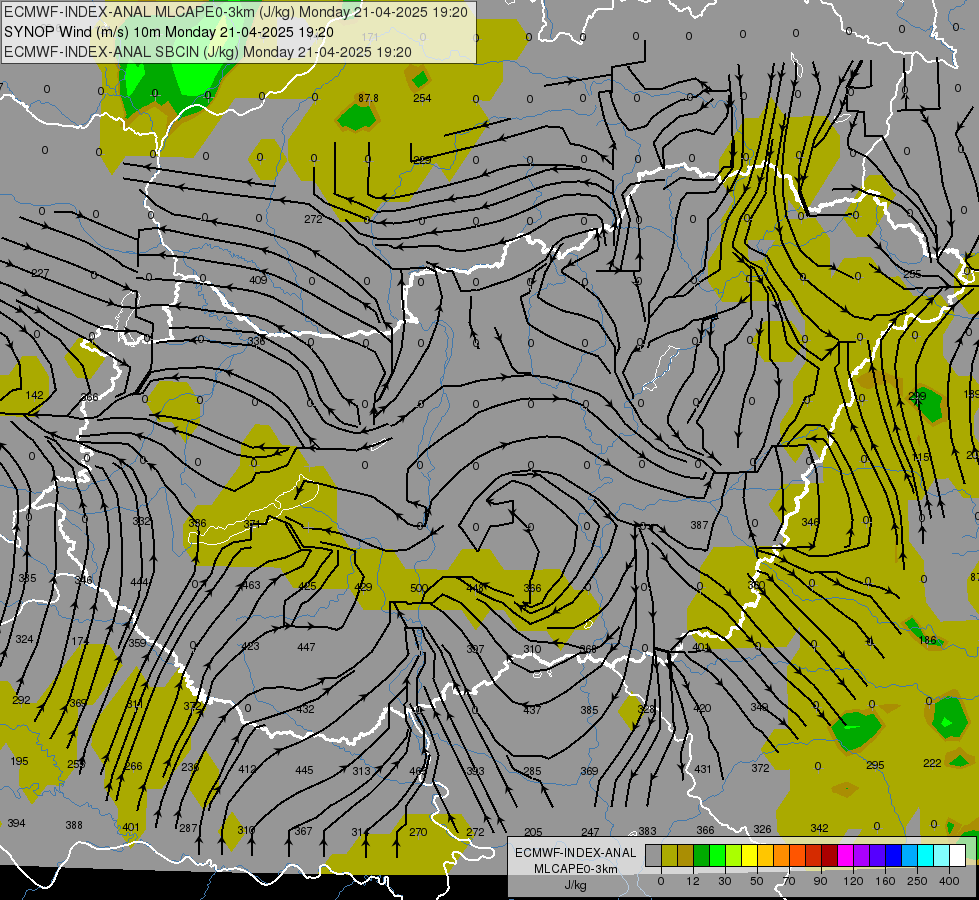Click the white legend swatch

[x=958, y=855]
